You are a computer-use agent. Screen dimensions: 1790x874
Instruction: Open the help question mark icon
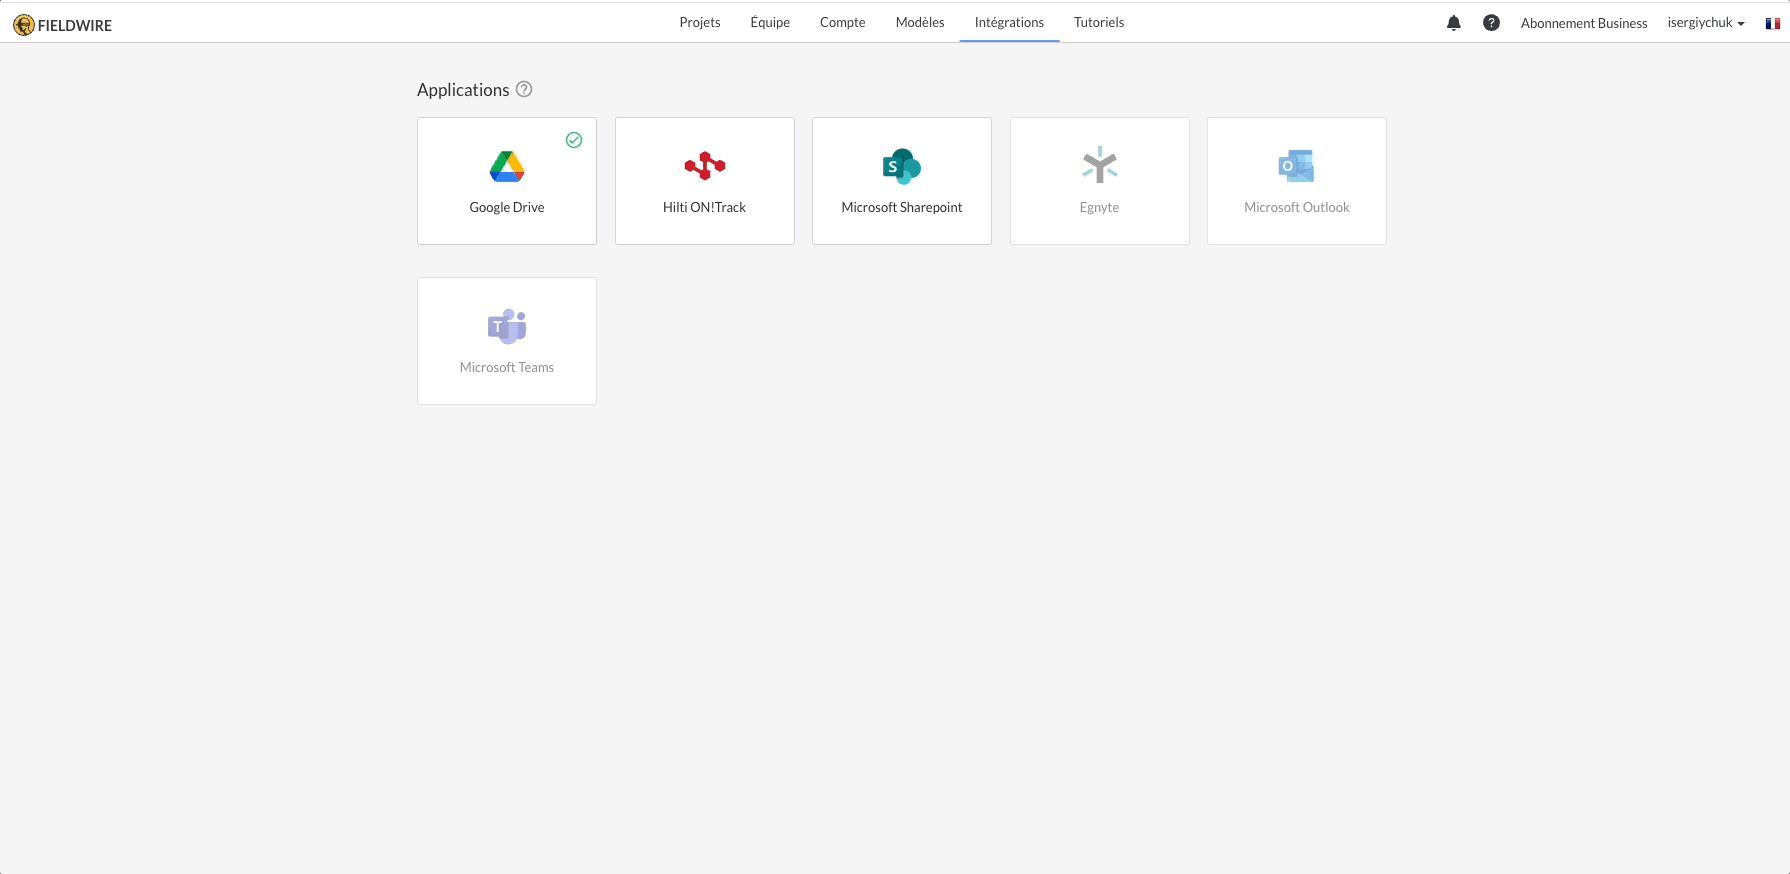coord(1491,23)
